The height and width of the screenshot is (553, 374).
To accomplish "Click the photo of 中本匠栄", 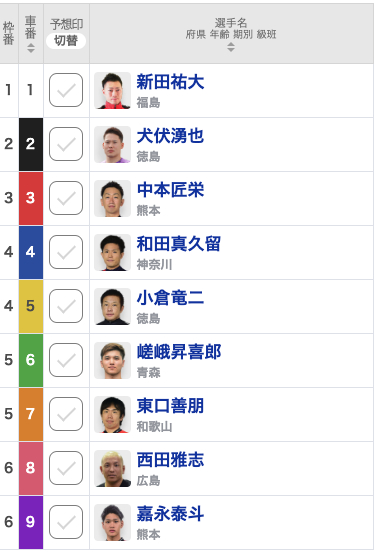I will coord(113,198).
